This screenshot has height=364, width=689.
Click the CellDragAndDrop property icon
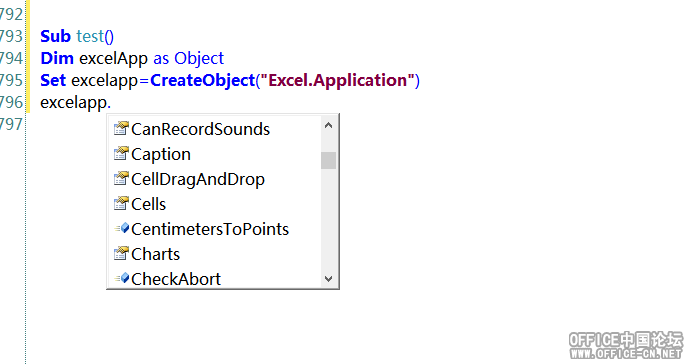point(121,178)
